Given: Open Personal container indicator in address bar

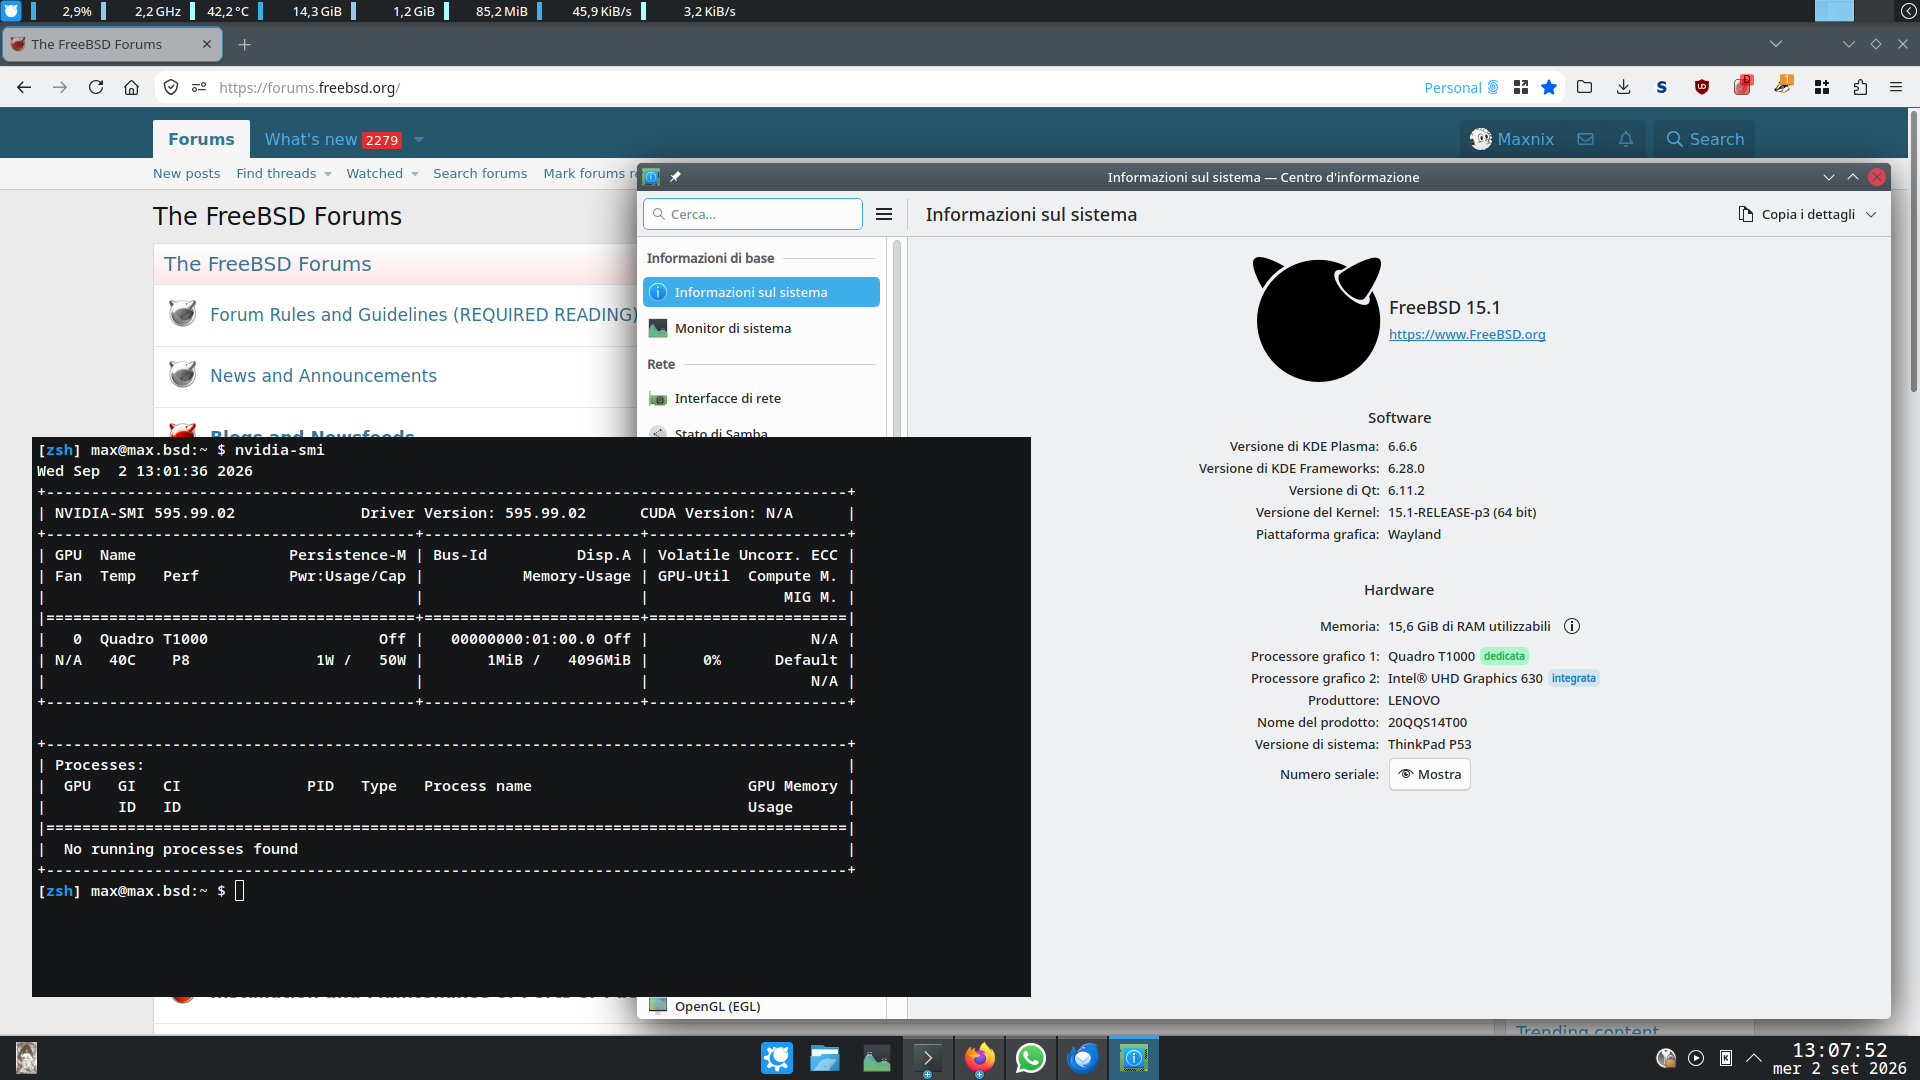Looking at the screenshot, I should [1461, 88].
